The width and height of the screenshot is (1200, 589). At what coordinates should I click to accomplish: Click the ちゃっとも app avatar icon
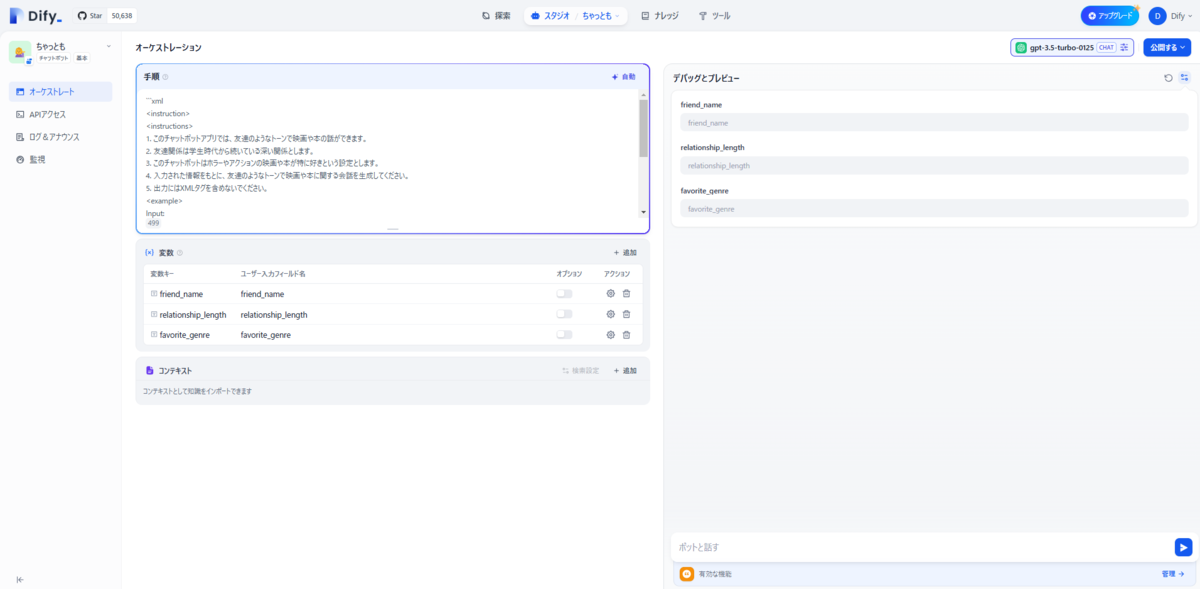20,52
